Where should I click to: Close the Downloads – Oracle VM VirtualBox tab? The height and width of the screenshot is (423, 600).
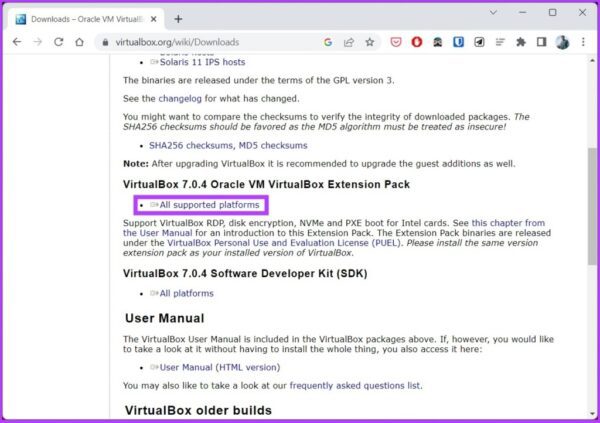pos(153,19)
